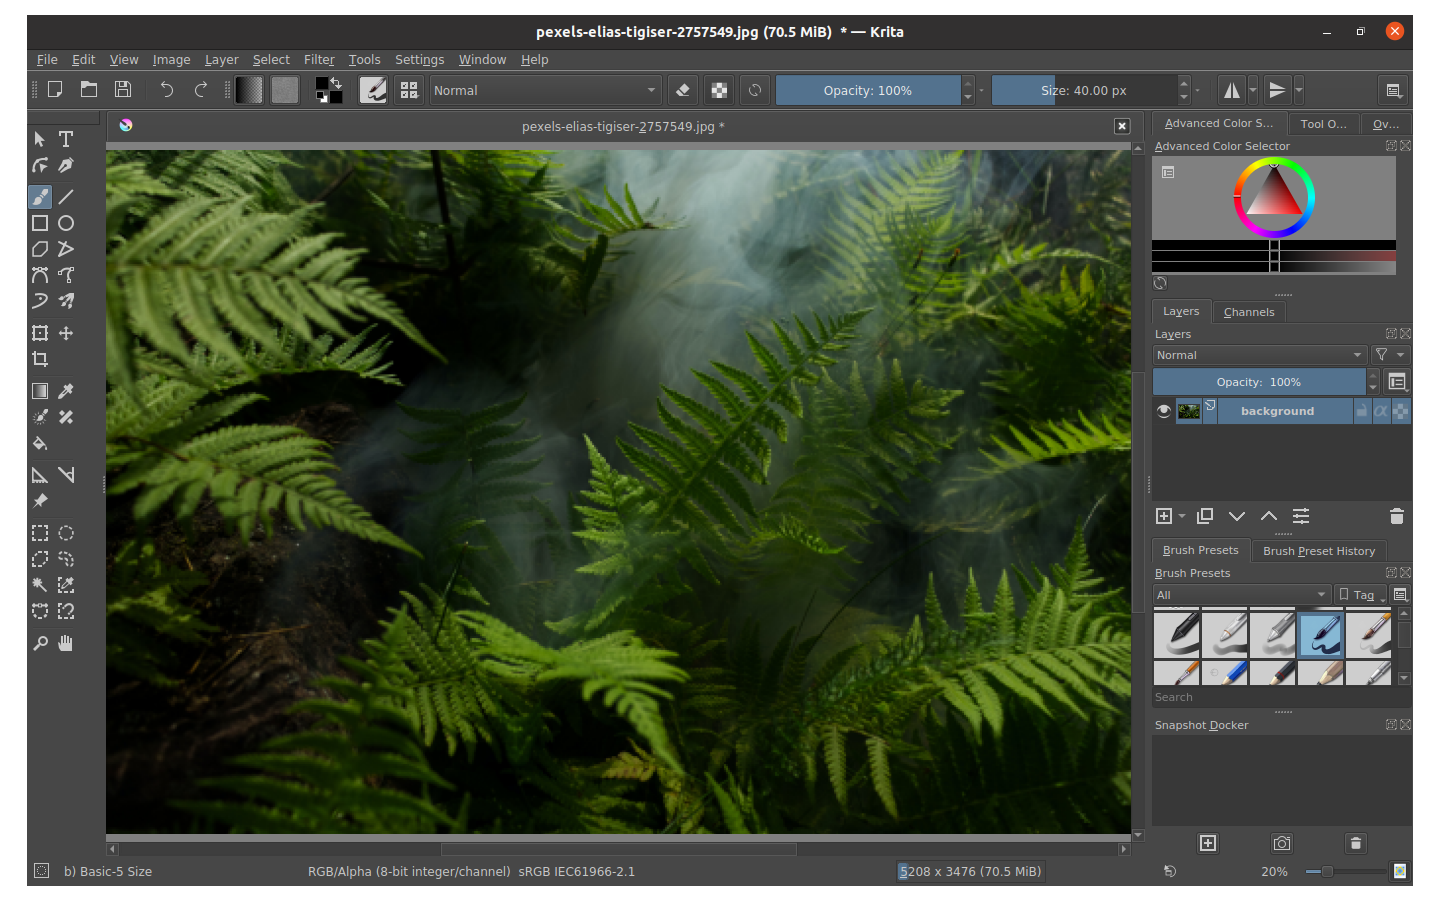Select the Crop tool
Viewport: 1440px width, 900px height.
click(x=40, y=359)
